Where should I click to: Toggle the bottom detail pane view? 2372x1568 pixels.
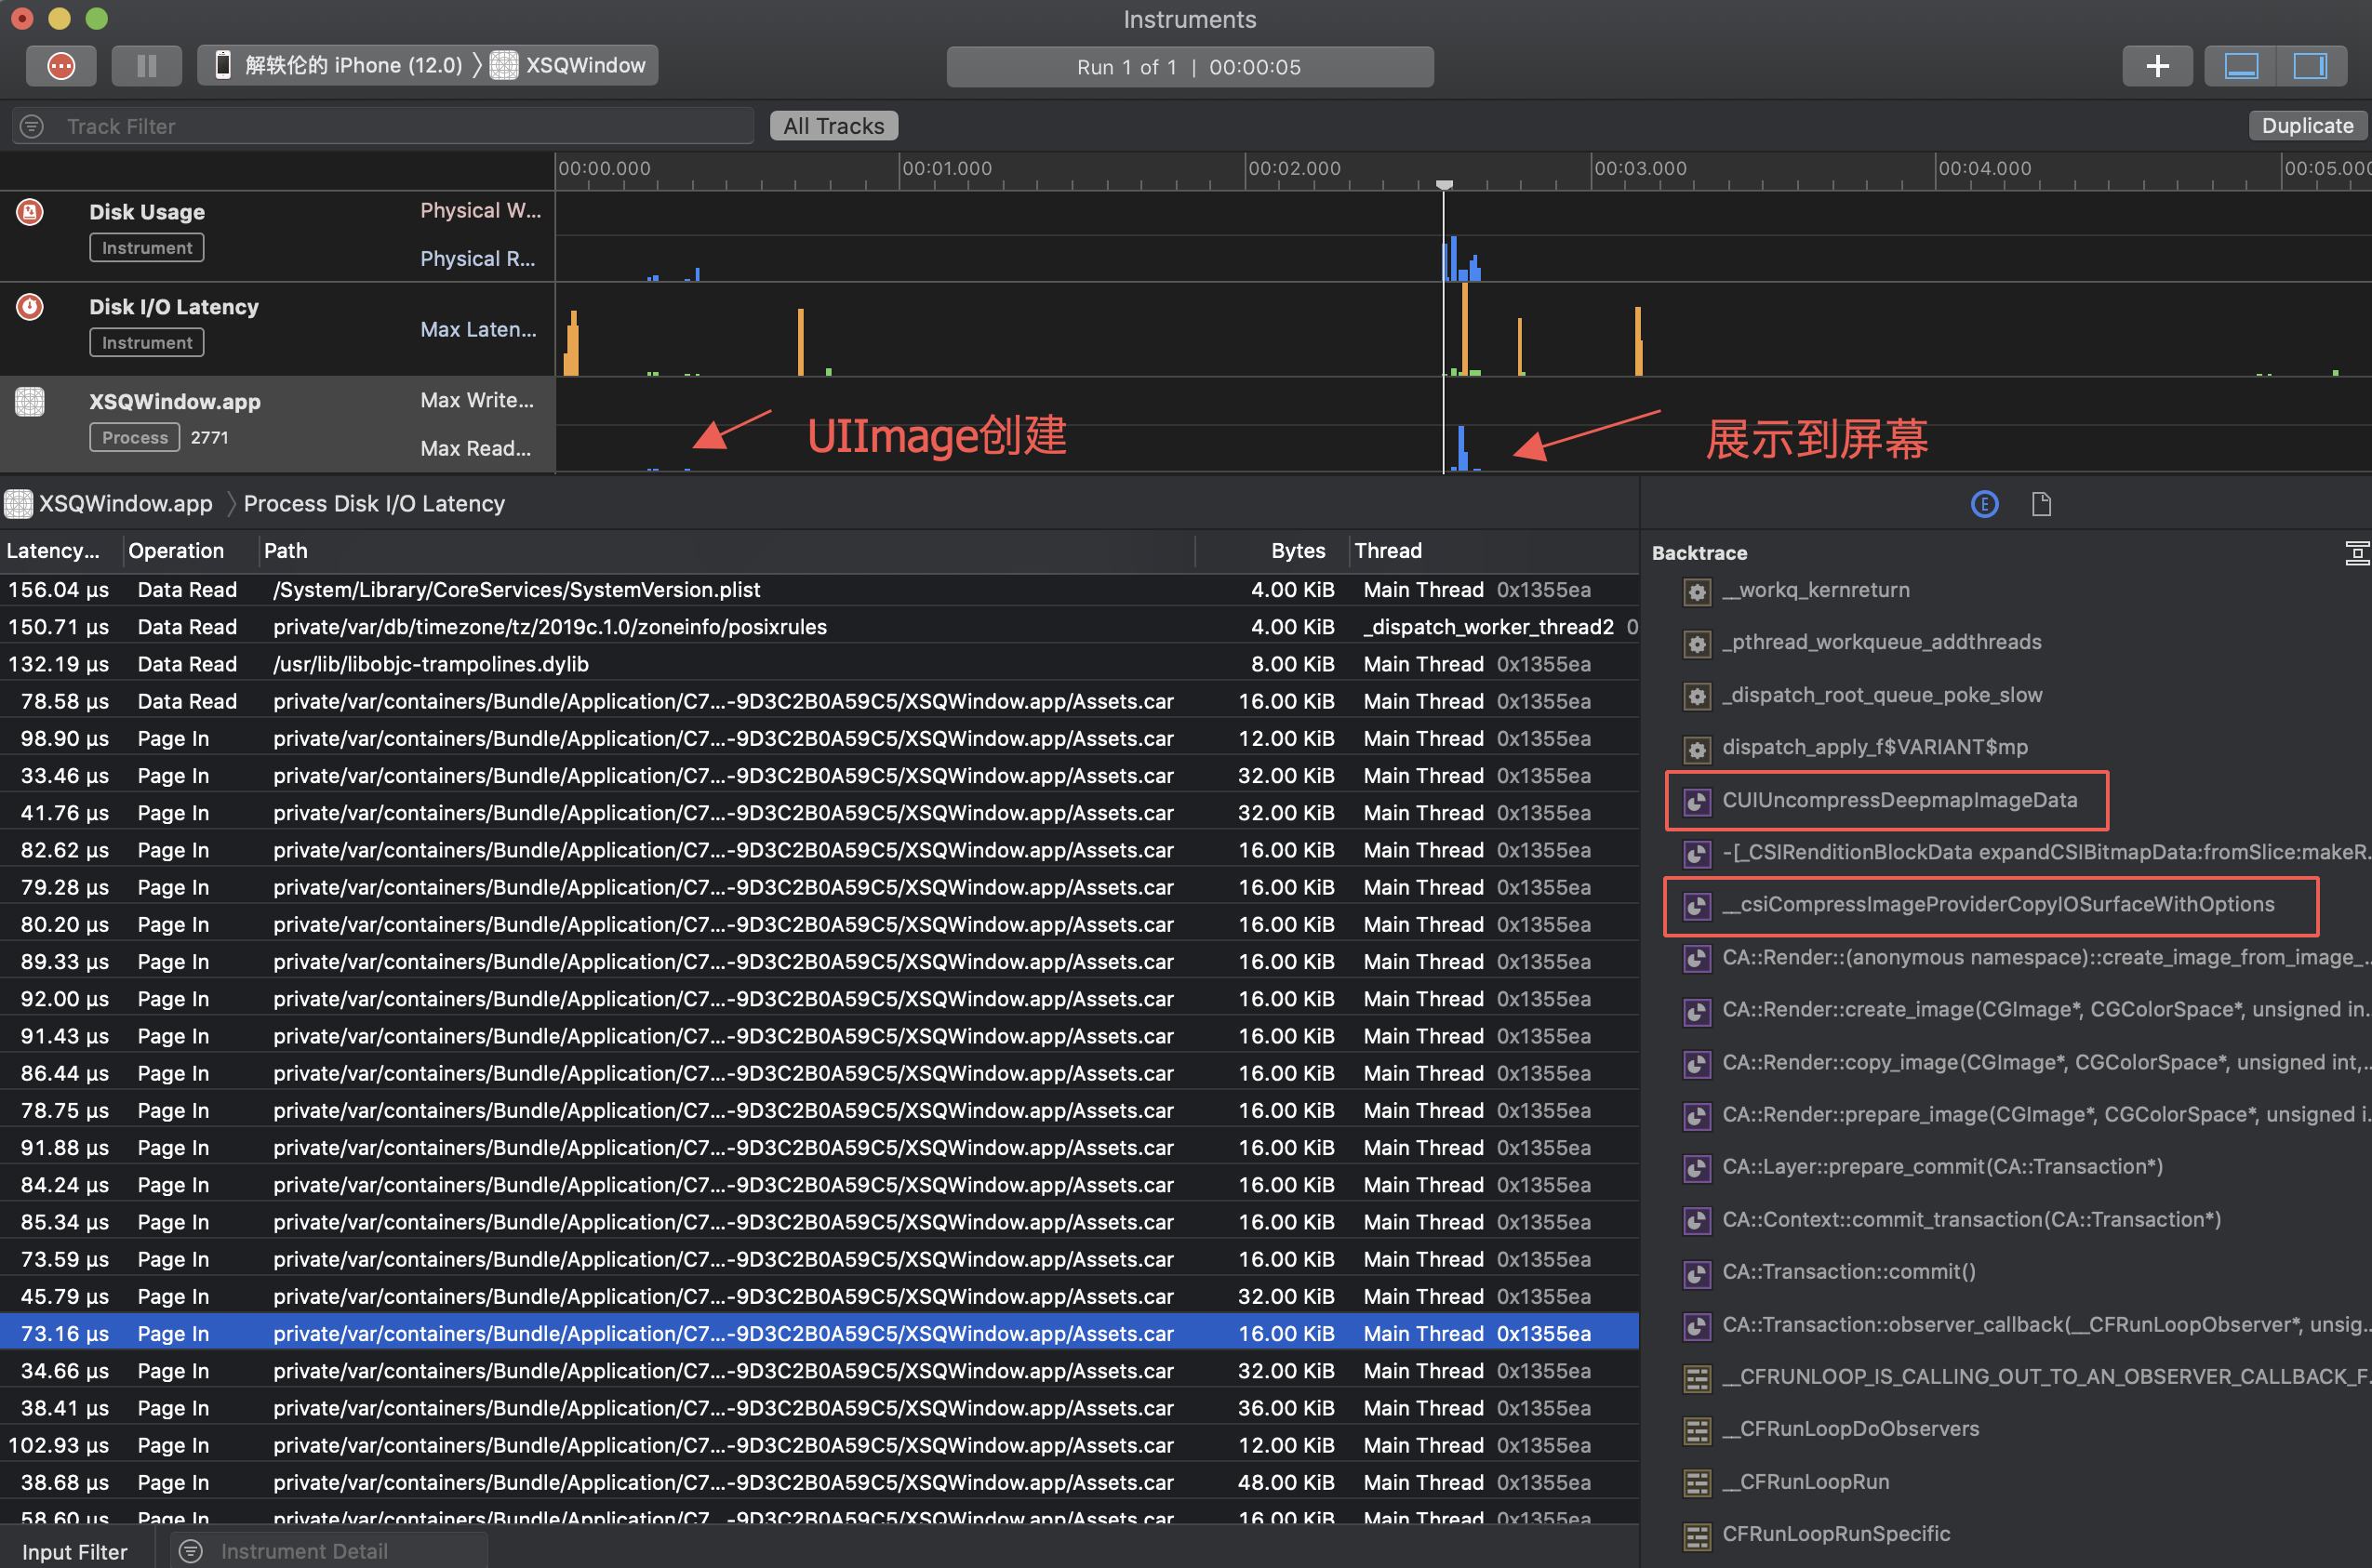click(x=2240, y=66)
